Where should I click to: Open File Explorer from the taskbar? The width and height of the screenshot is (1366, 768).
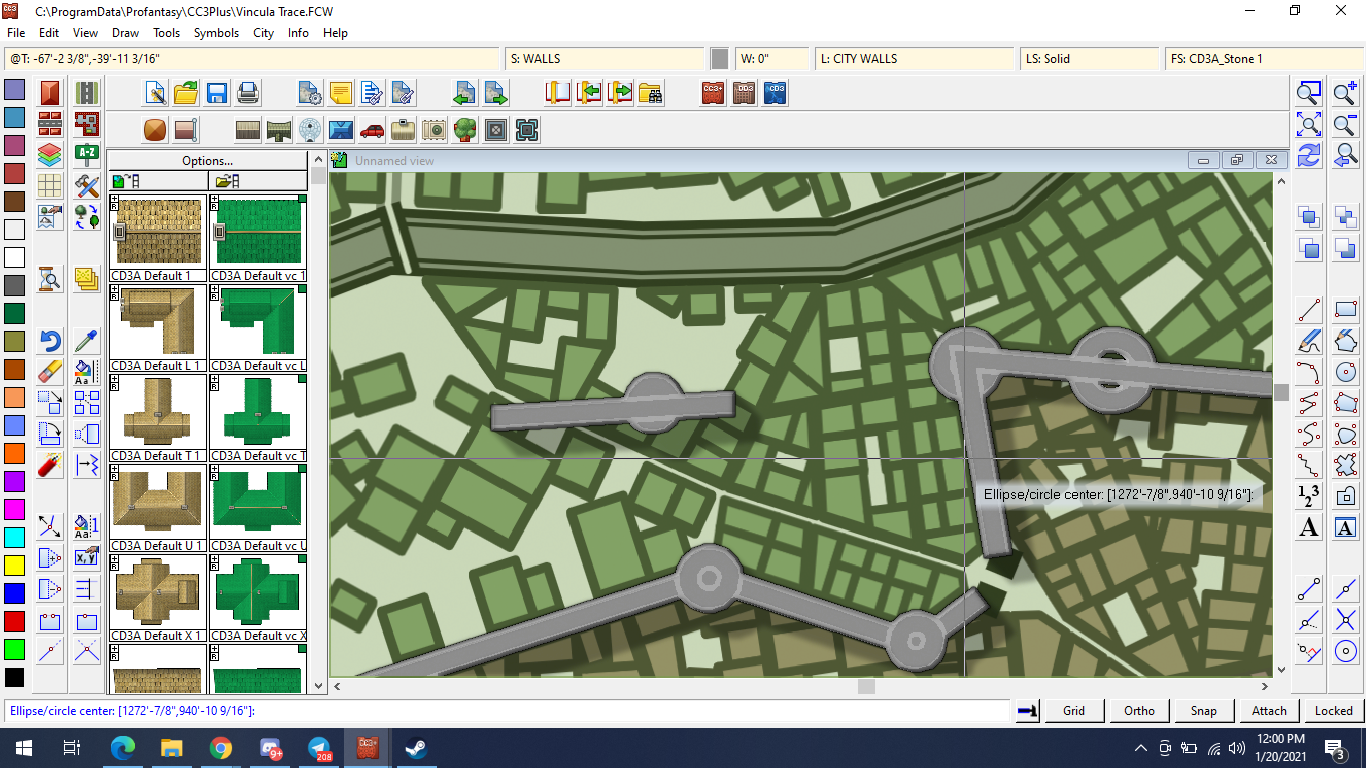(172, 748)
